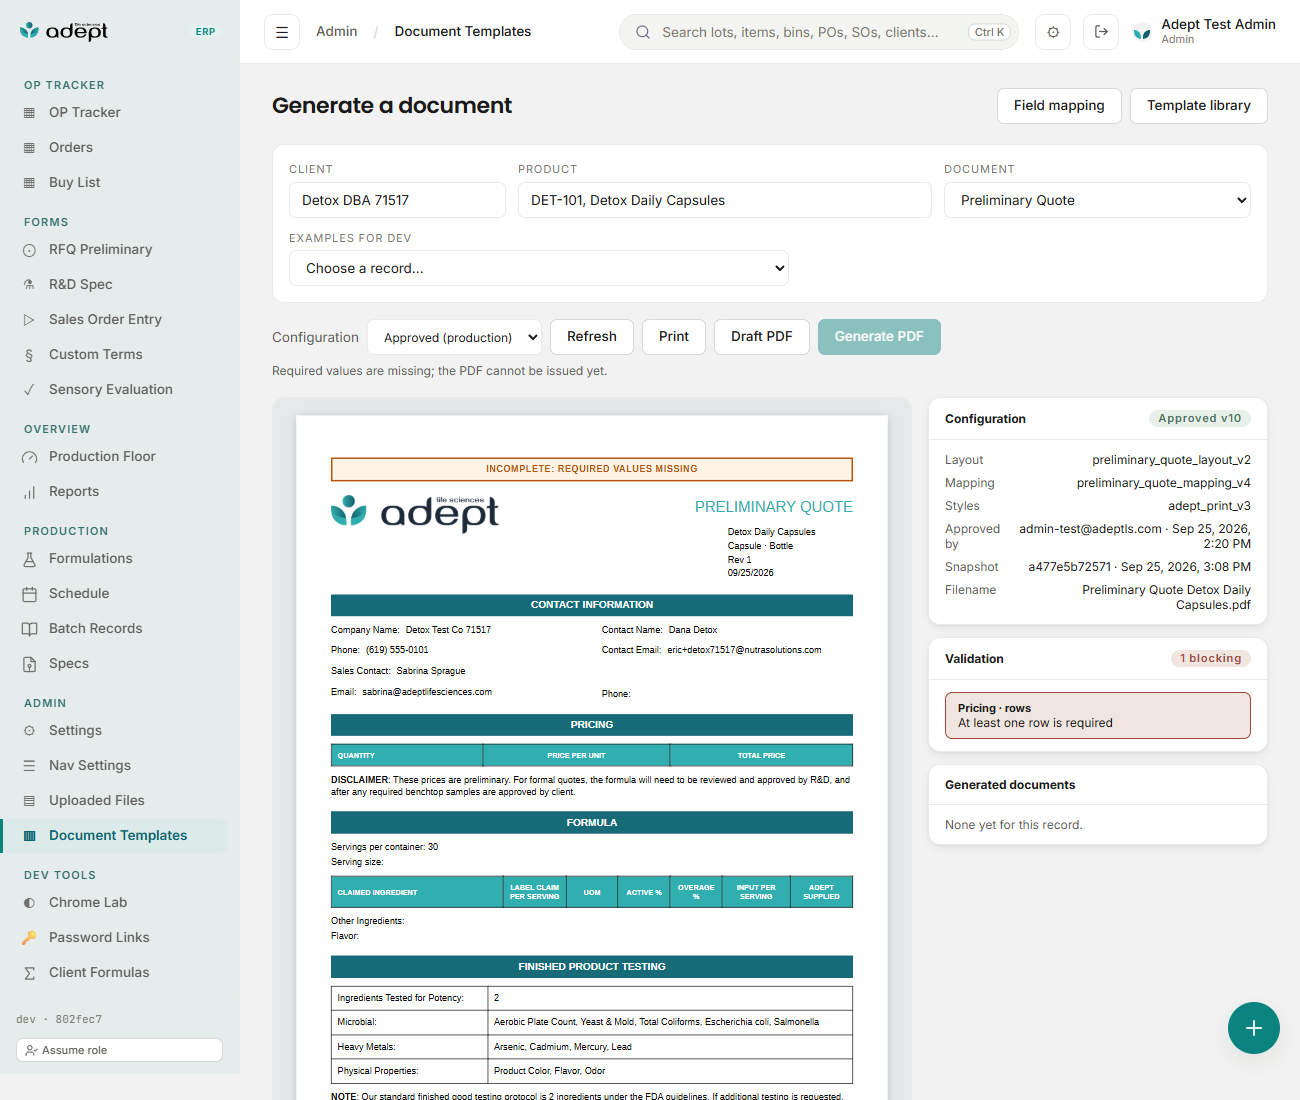Focus the global search field
Screen dimensions: 1300x1100
[x=819, y=32]
